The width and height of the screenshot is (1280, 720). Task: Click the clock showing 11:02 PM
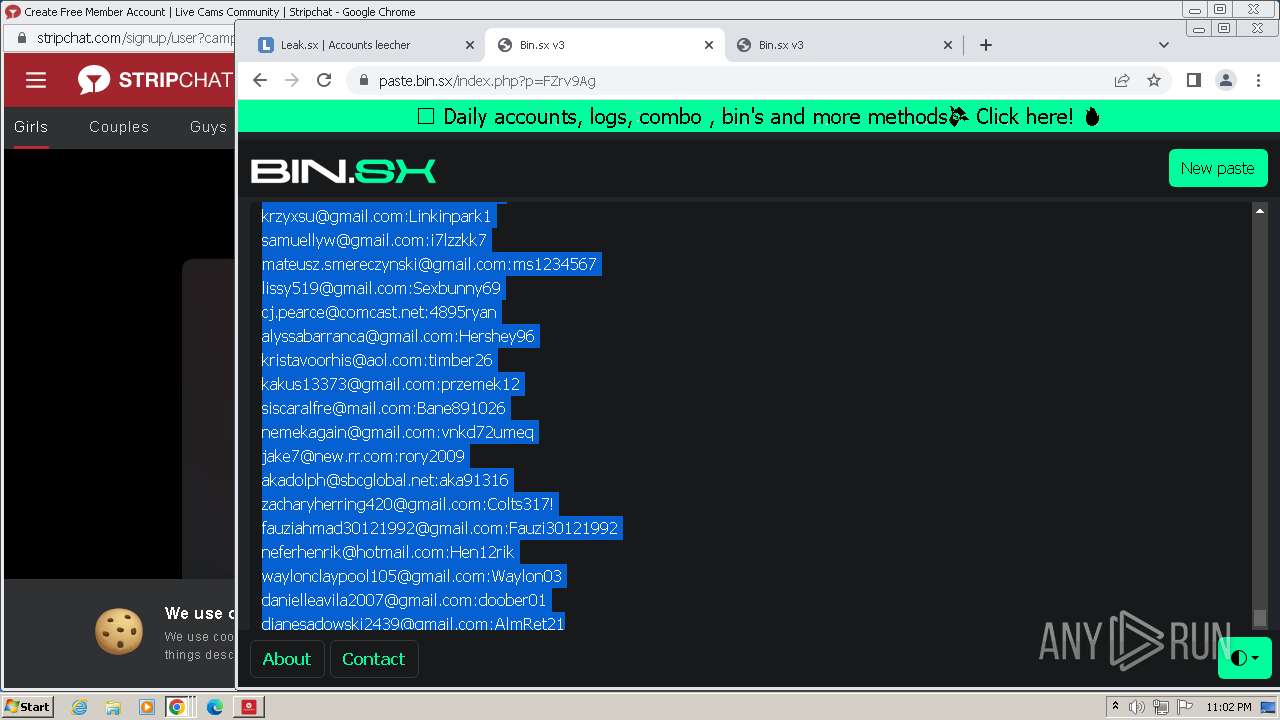[x=1229, y=707]
